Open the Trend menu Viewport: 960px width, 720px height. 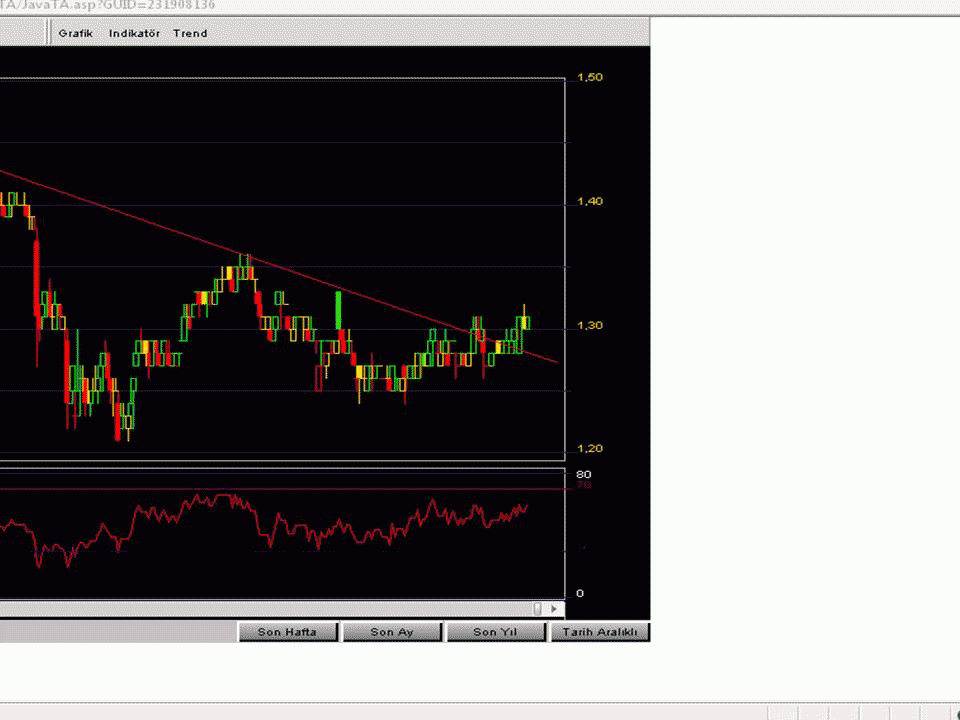(190, 33)
